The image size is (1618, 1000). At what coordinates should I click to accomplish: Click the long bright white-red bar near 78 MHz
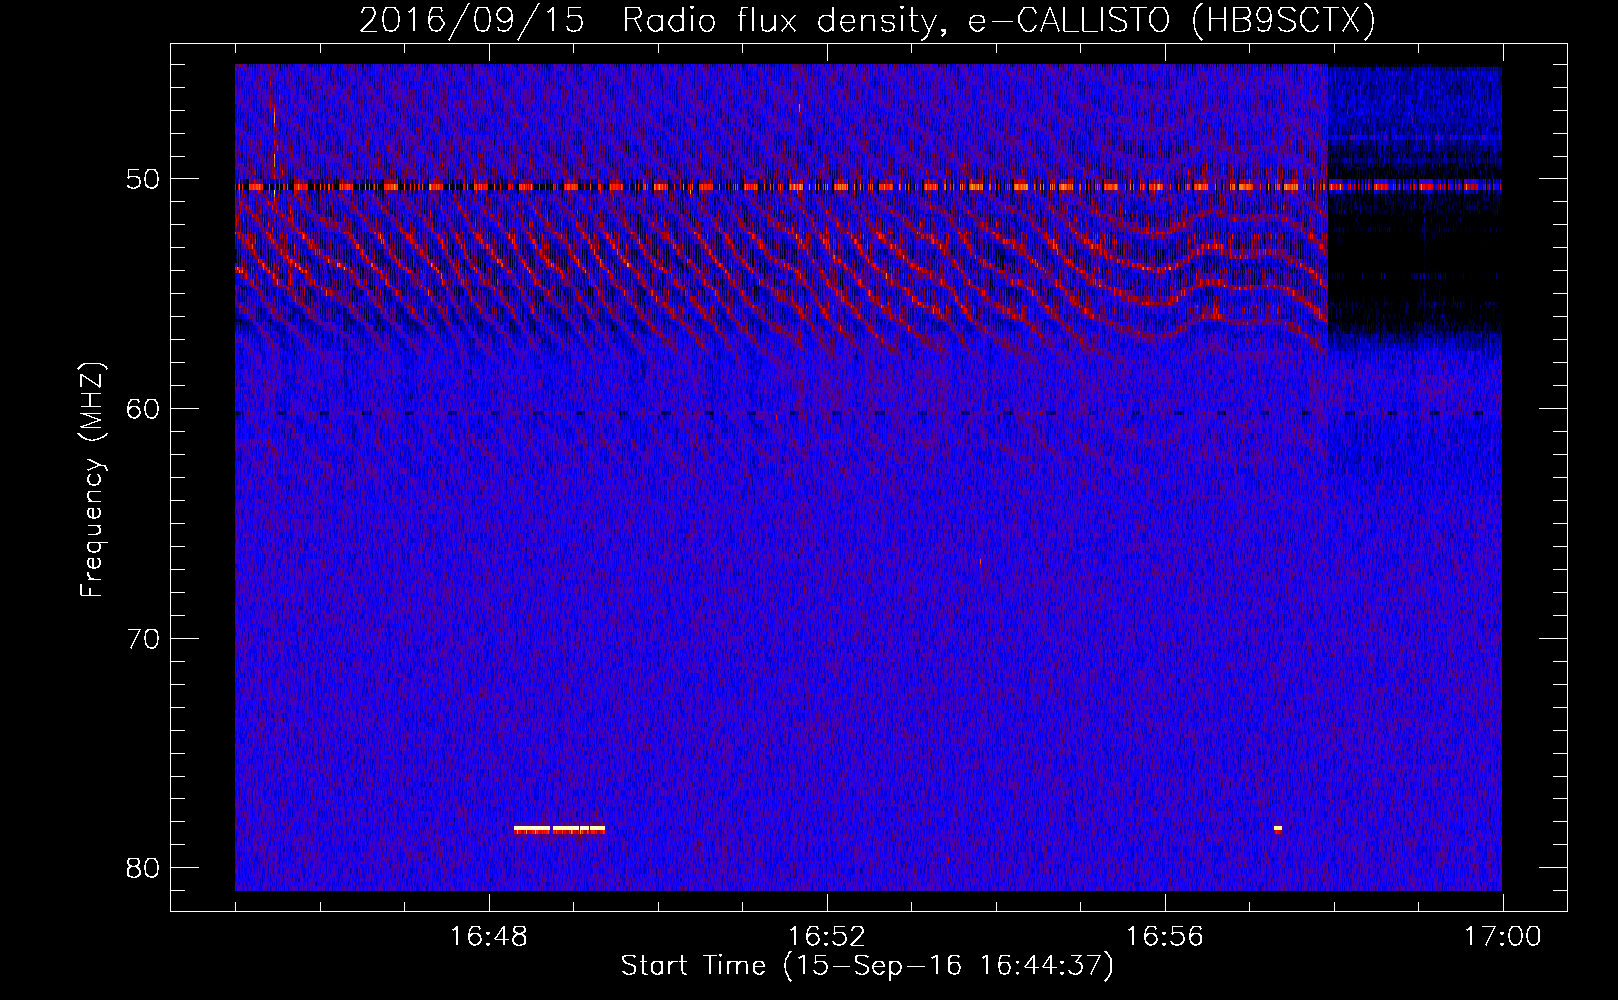pos(559,829)
